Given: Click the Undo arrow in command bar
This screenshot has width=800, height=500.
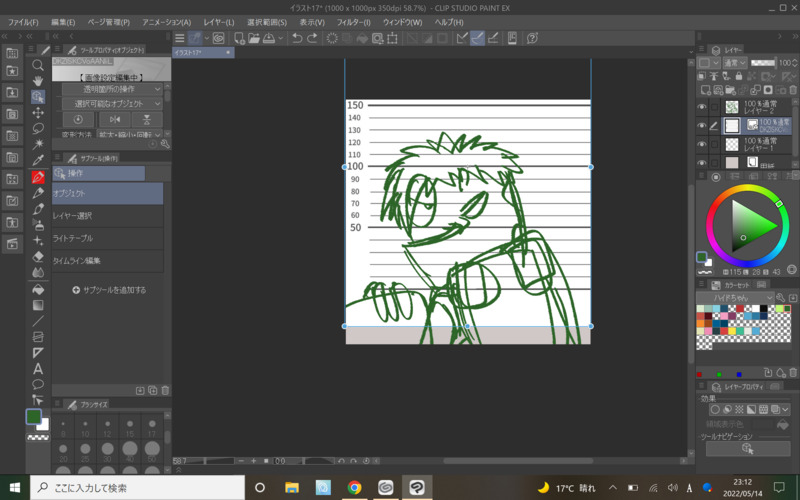Looking at the screenshot, I should (x=297, y=38).
